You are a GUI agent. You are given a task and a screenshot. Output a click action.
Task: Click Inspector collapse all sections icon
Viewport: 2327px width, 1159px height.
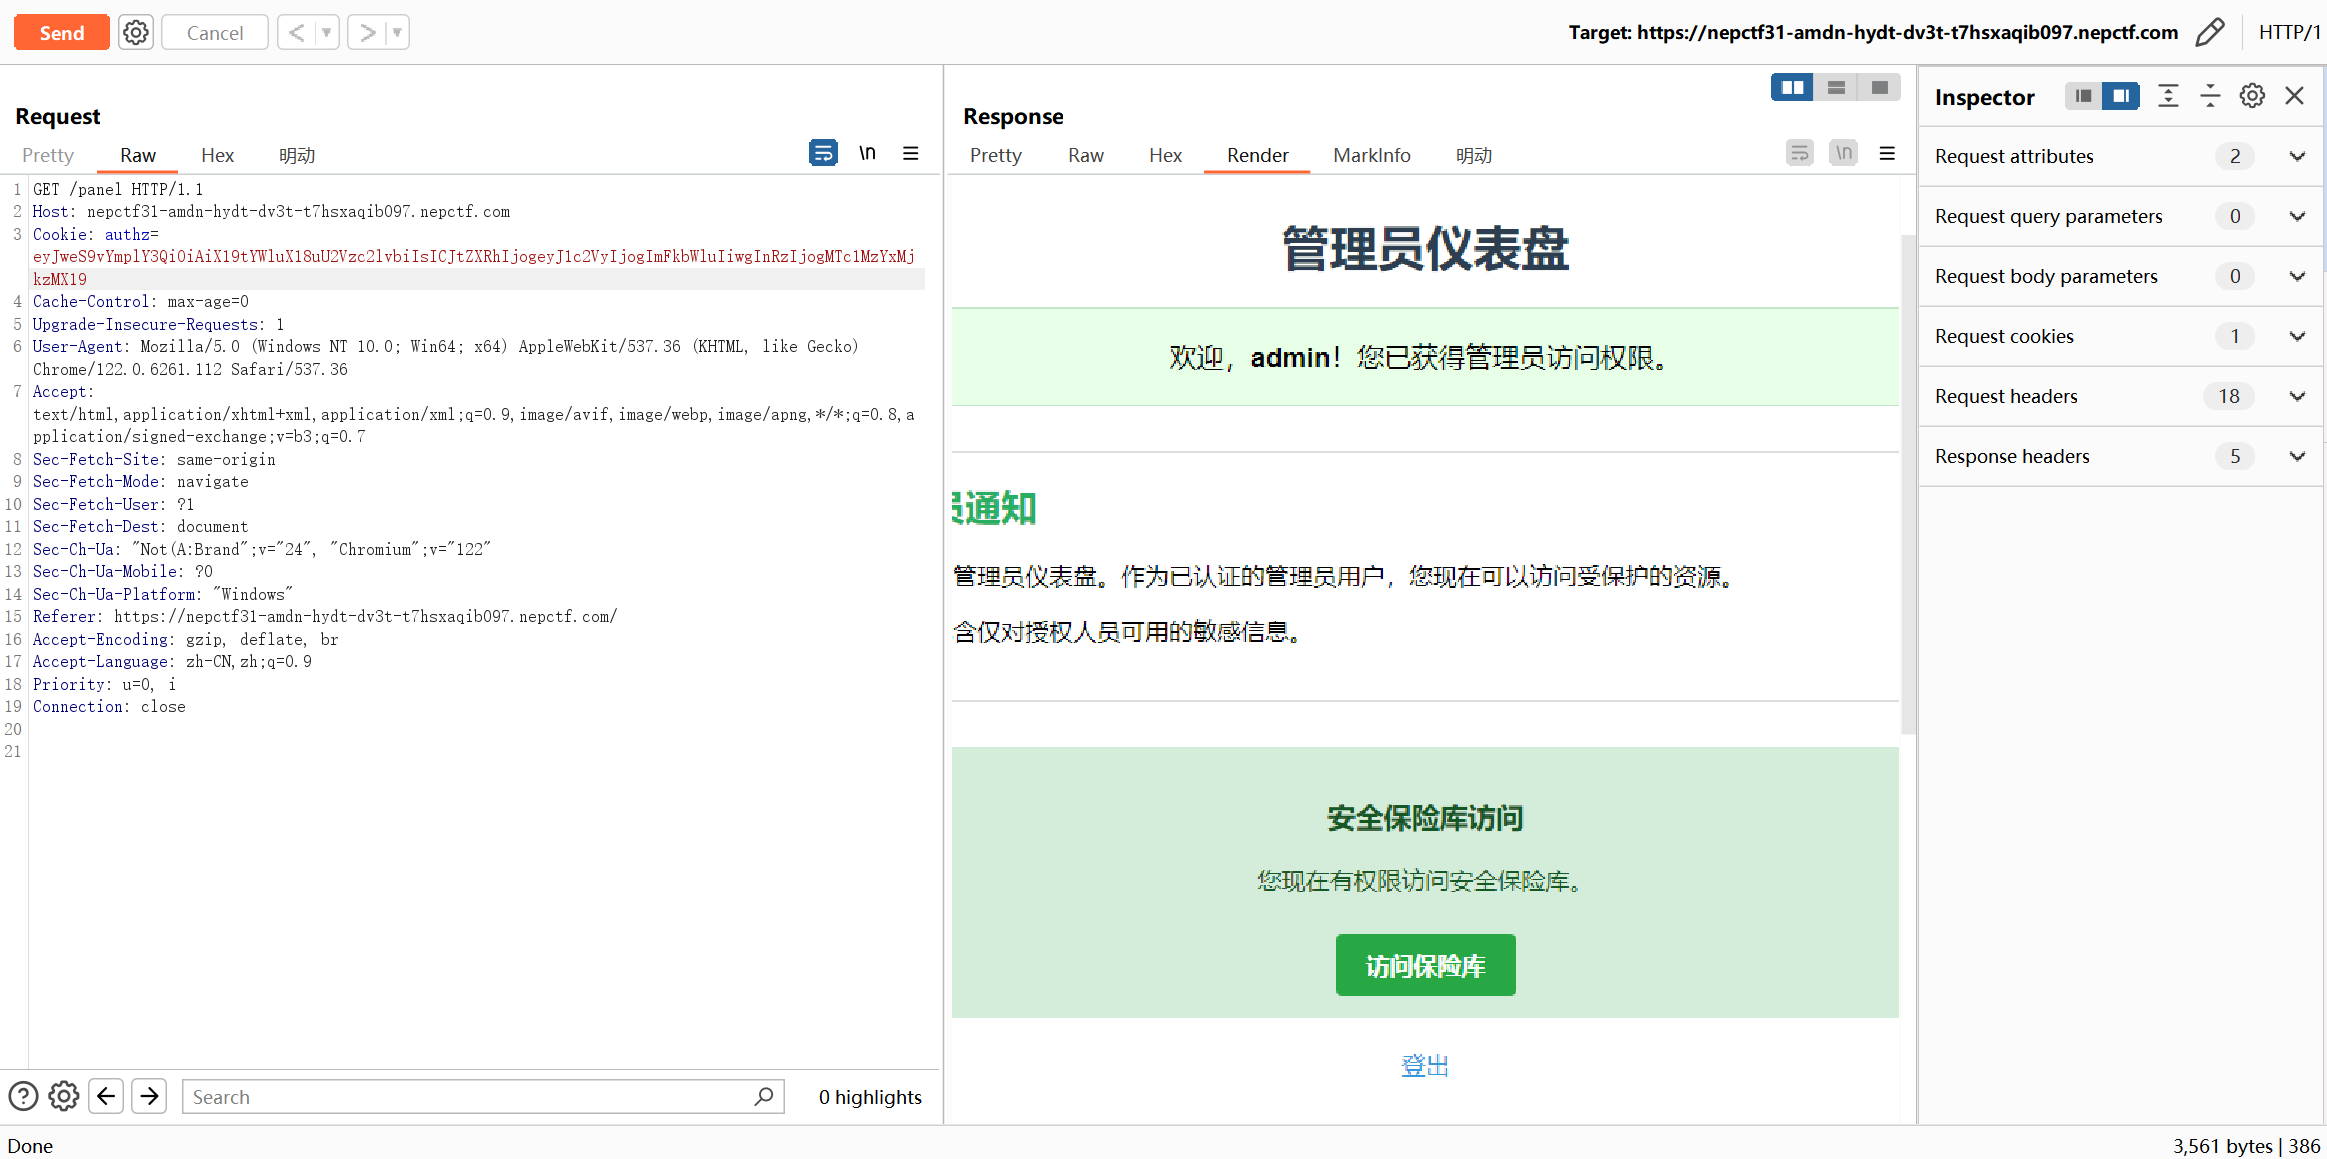click(x=2210, y=96)
